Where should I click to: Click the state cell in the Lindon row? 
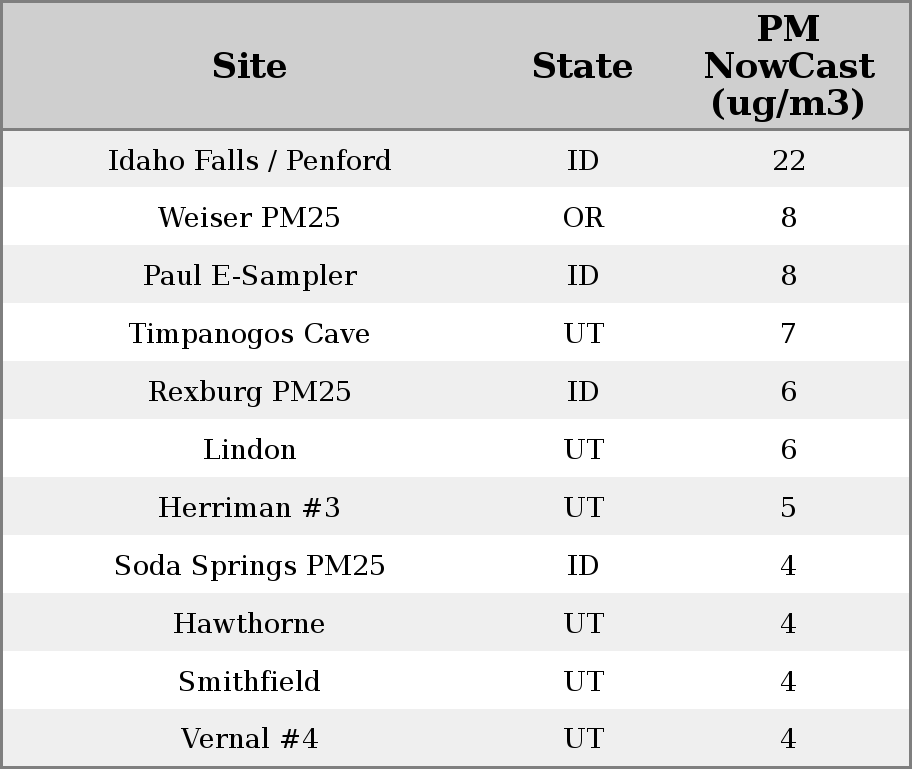583,450
